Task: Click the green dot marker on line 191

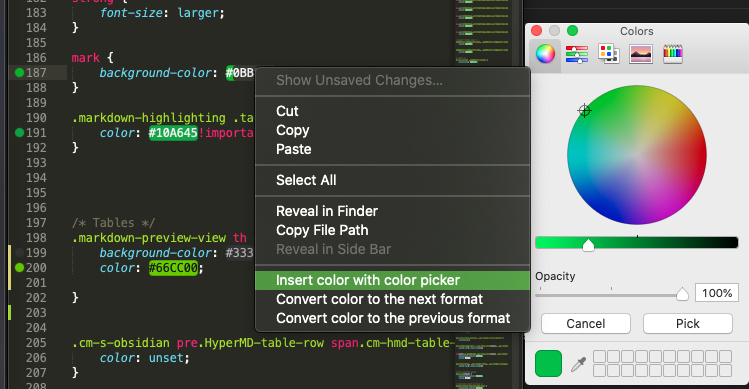Action: click(x=19, y=132)
